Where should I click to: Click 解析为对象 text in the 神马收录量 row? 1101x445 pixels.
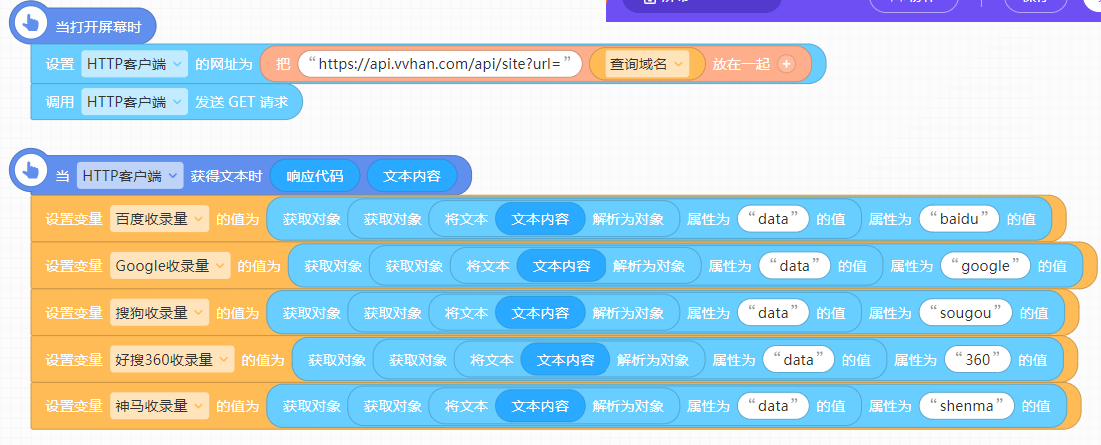[x=628, y=406]
